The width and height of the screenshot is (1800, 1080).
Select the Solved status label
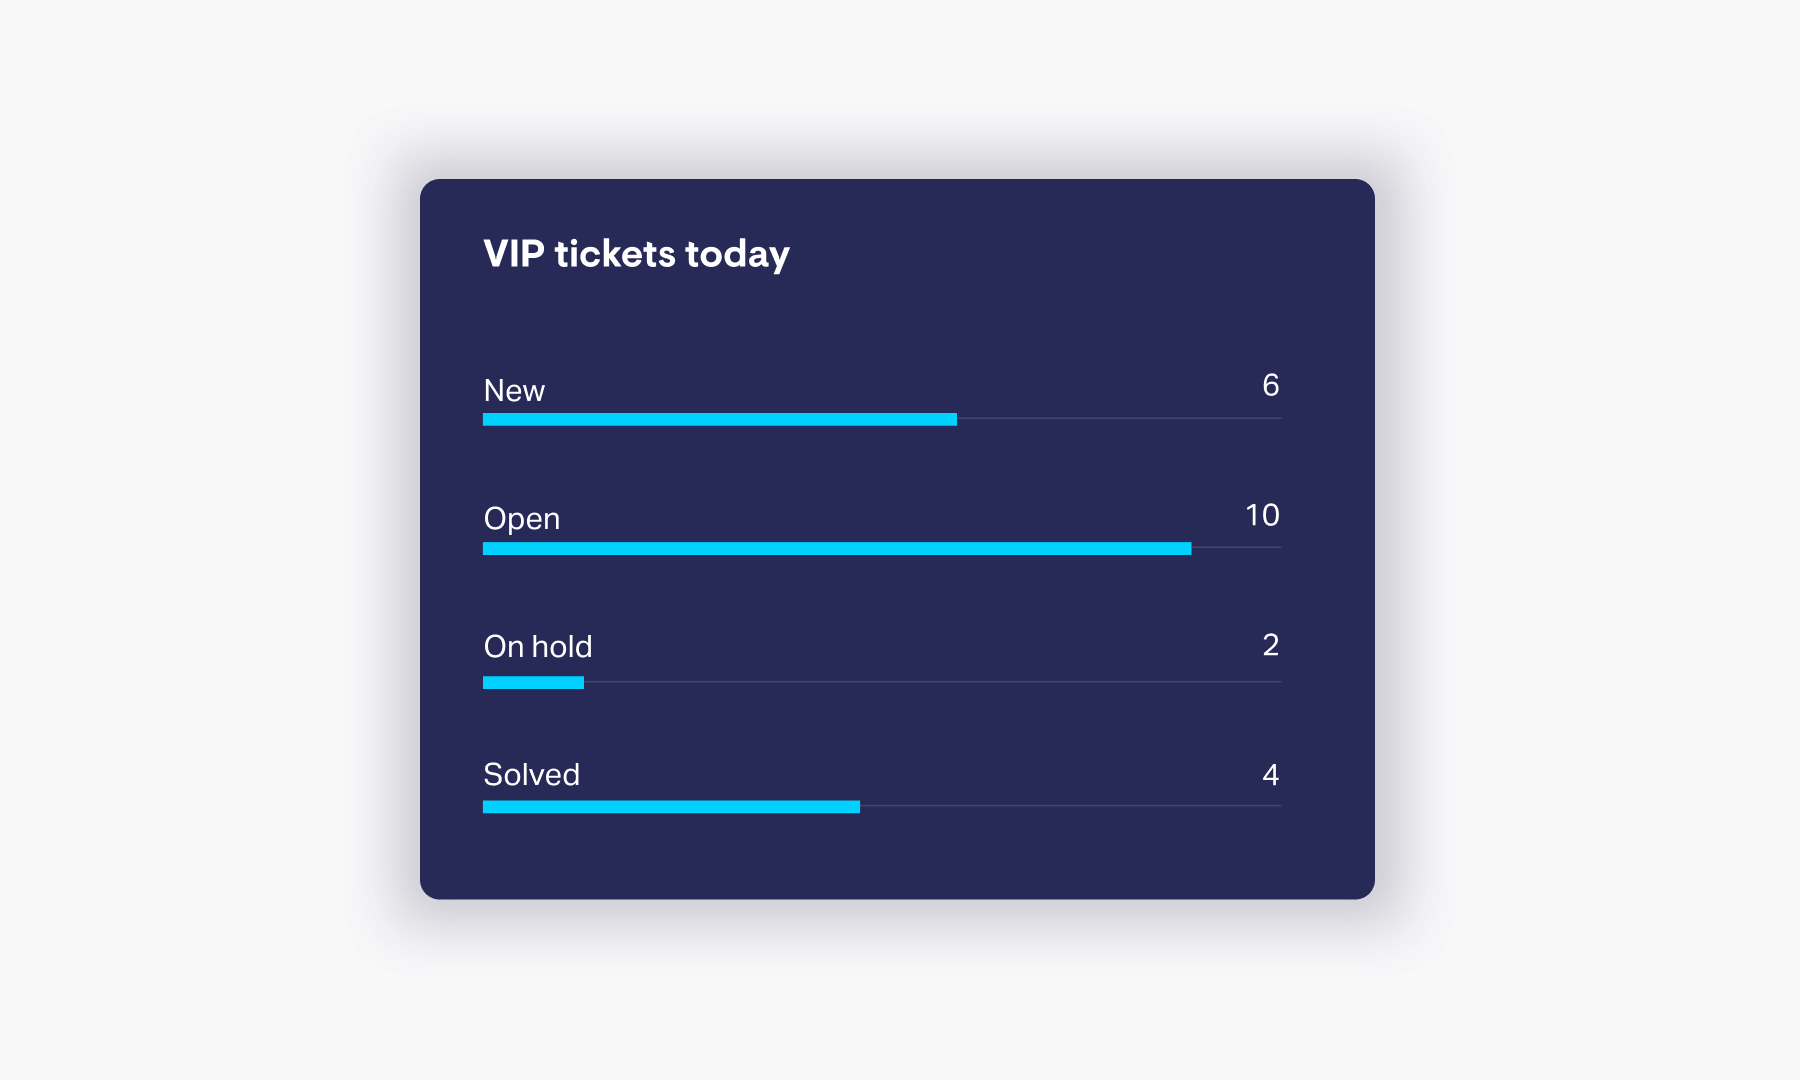(531, 775)
